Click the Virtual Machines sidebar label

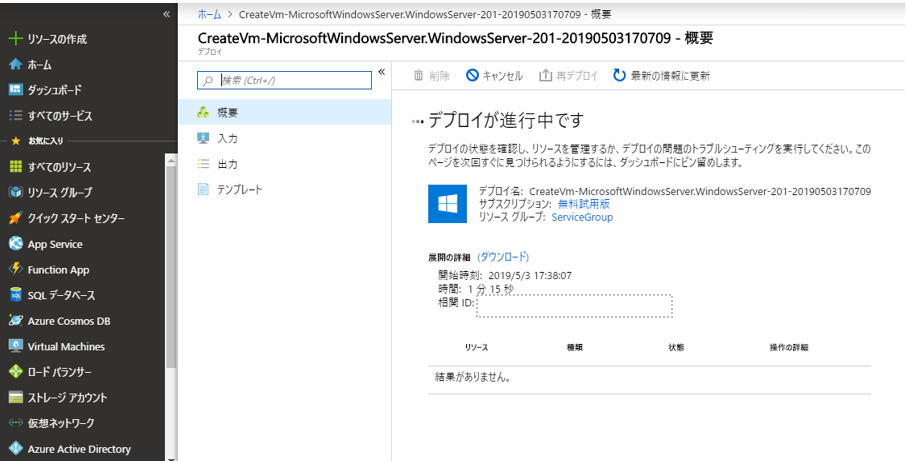tap(66, 347)
